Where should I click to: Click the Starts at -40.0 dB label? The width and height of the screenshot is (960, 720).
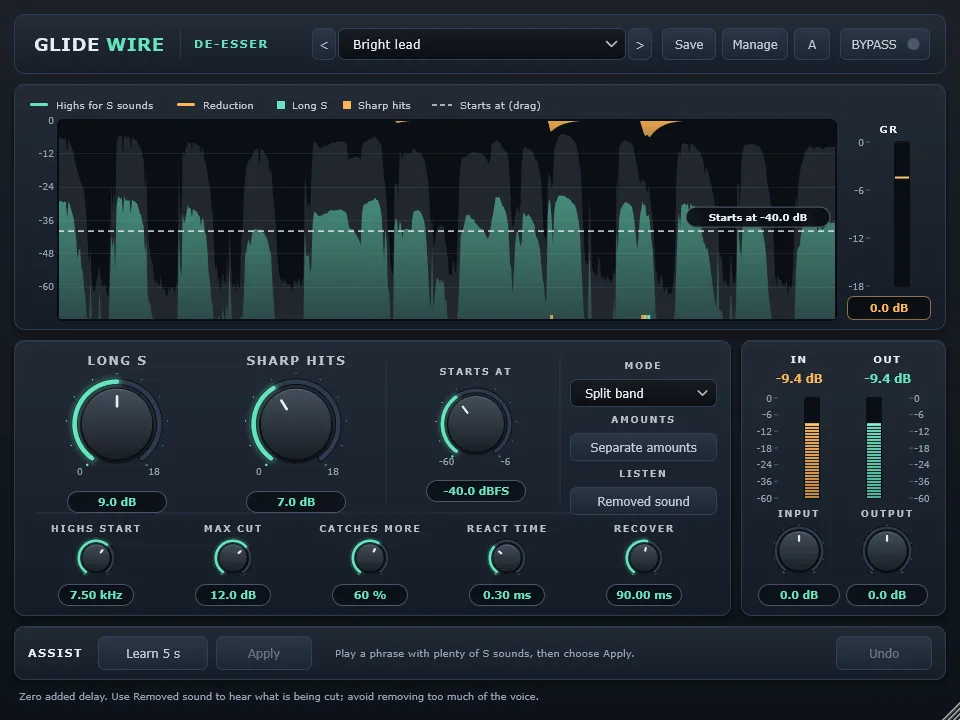[757, 217]
